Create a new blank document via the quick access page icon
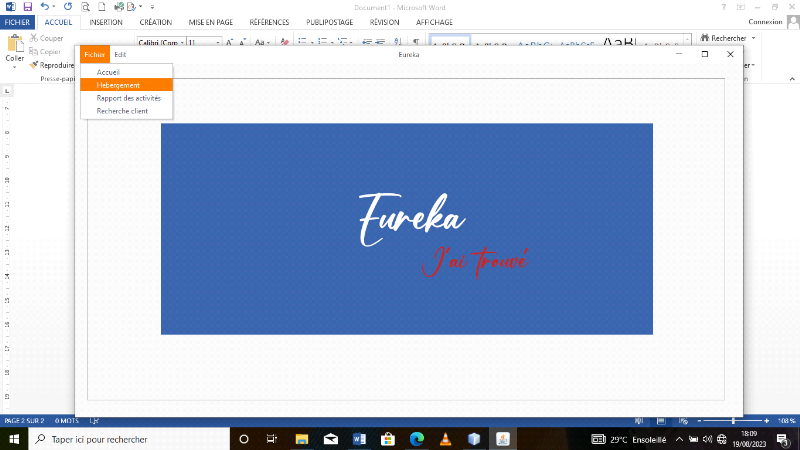 click(x=102, y=7)
